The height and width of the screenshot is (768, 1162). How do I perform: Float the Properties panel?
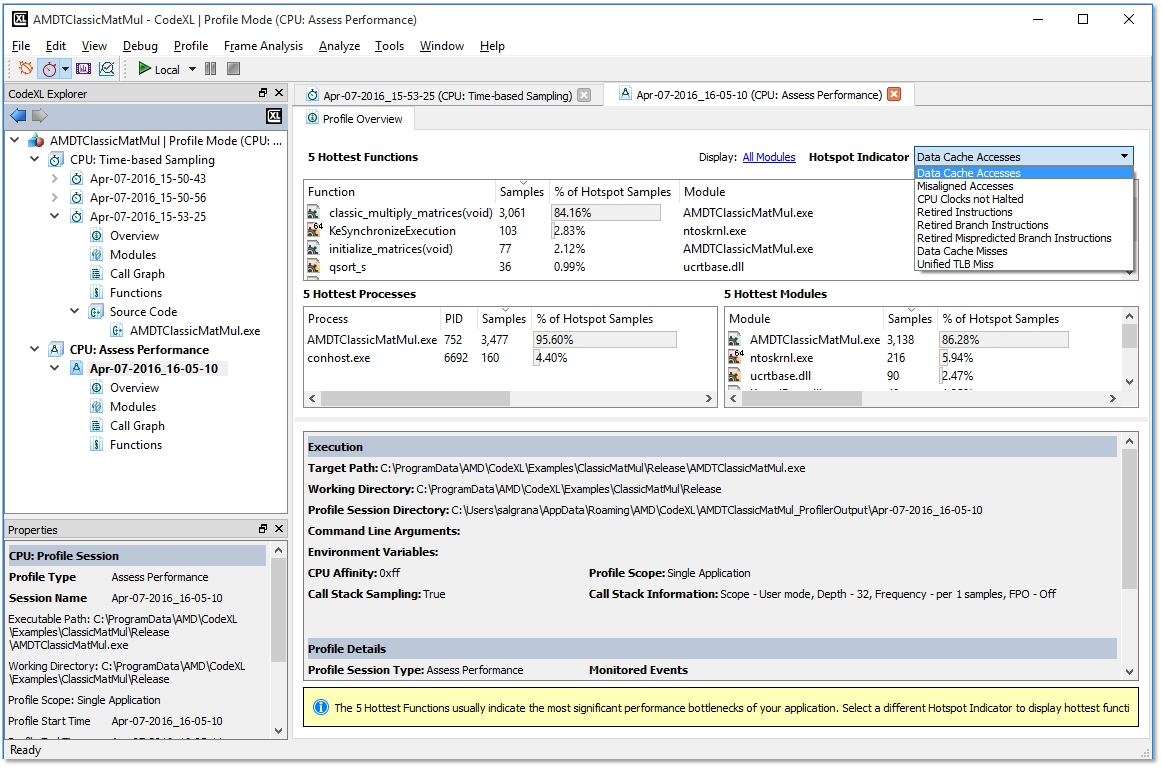coord(262,529)
